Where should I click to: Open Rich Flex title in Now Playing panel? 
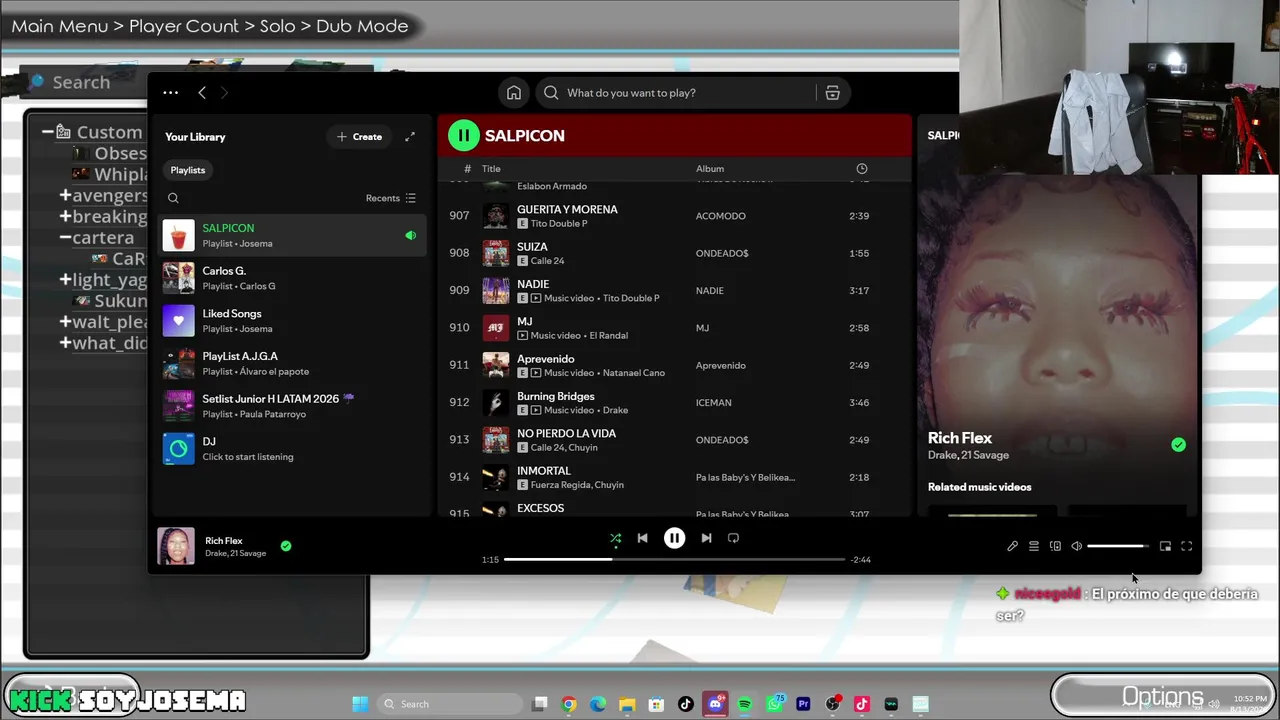click(960, 438)
